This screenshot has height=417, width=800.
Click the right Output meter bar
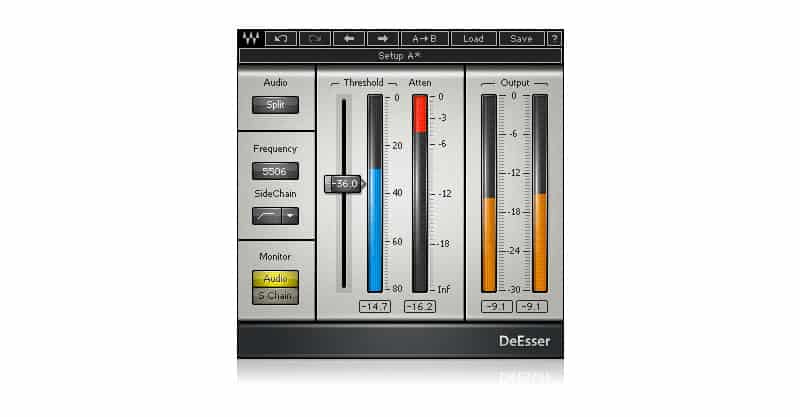pyautogui.click(x=540, y=193)
